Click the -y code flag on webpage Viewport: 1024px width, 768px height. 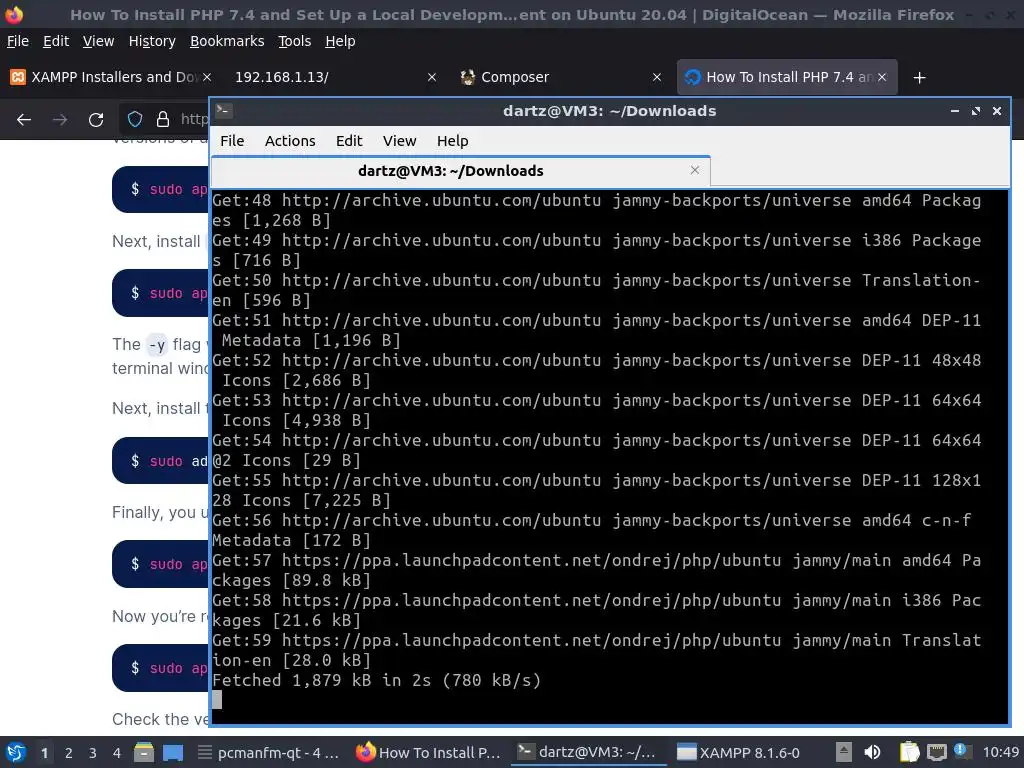coord(157,345)
